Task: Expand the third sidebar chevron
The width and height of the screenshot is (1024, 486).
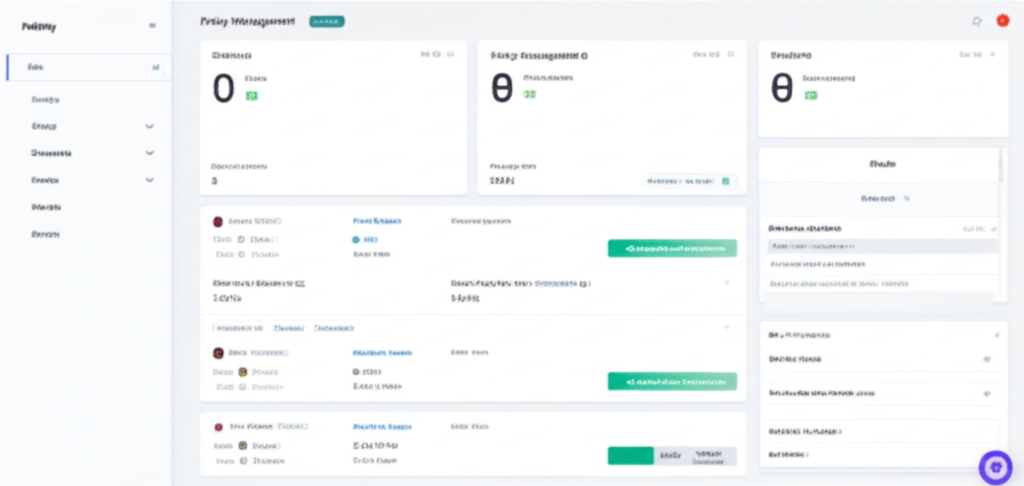Action: point(150,180)
